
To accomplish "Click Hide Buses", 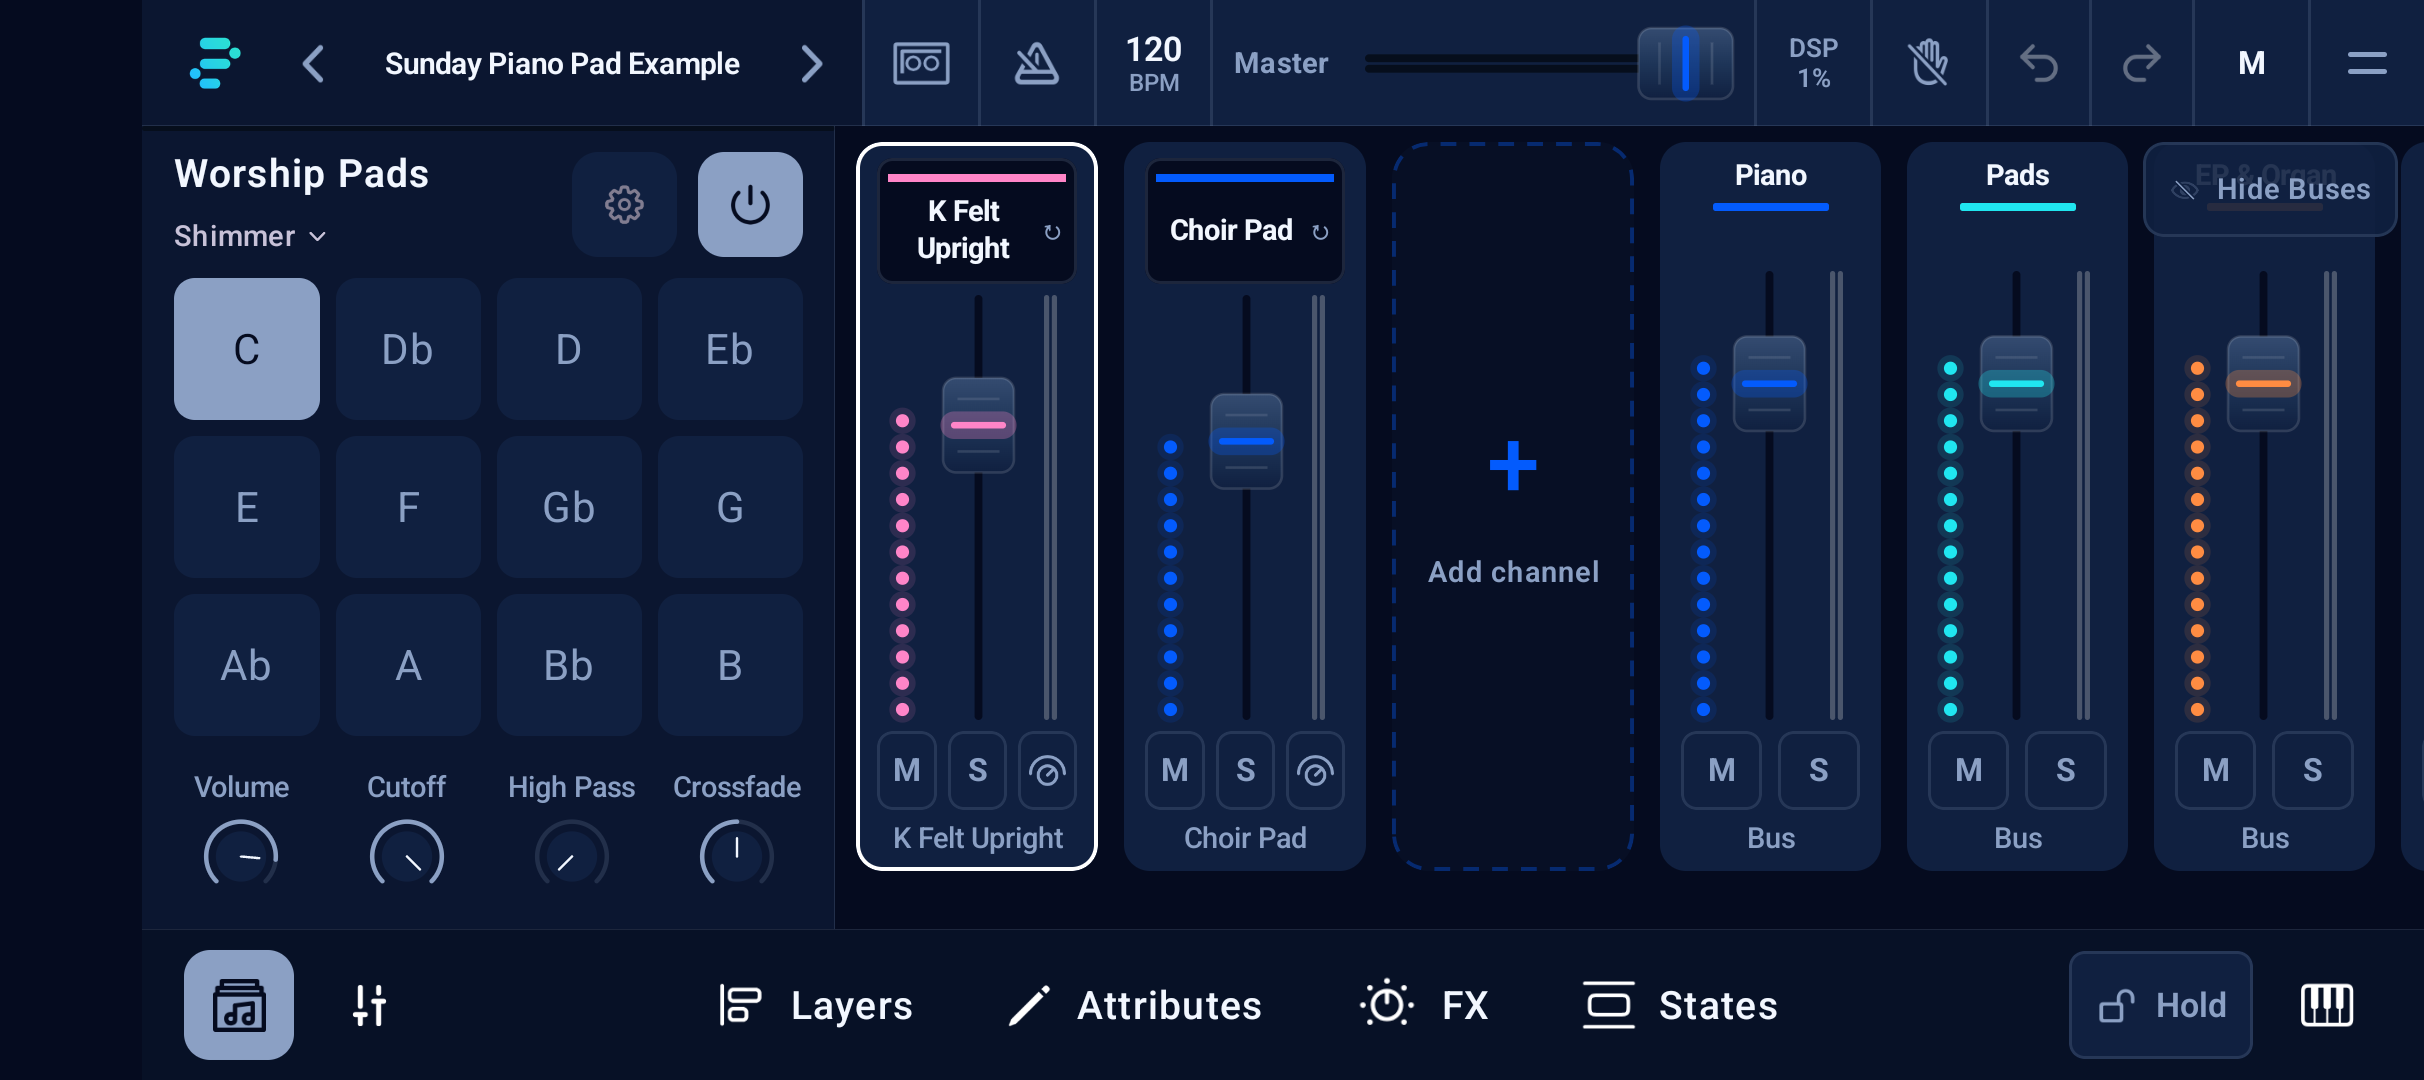I will [x=2270, y=189].
